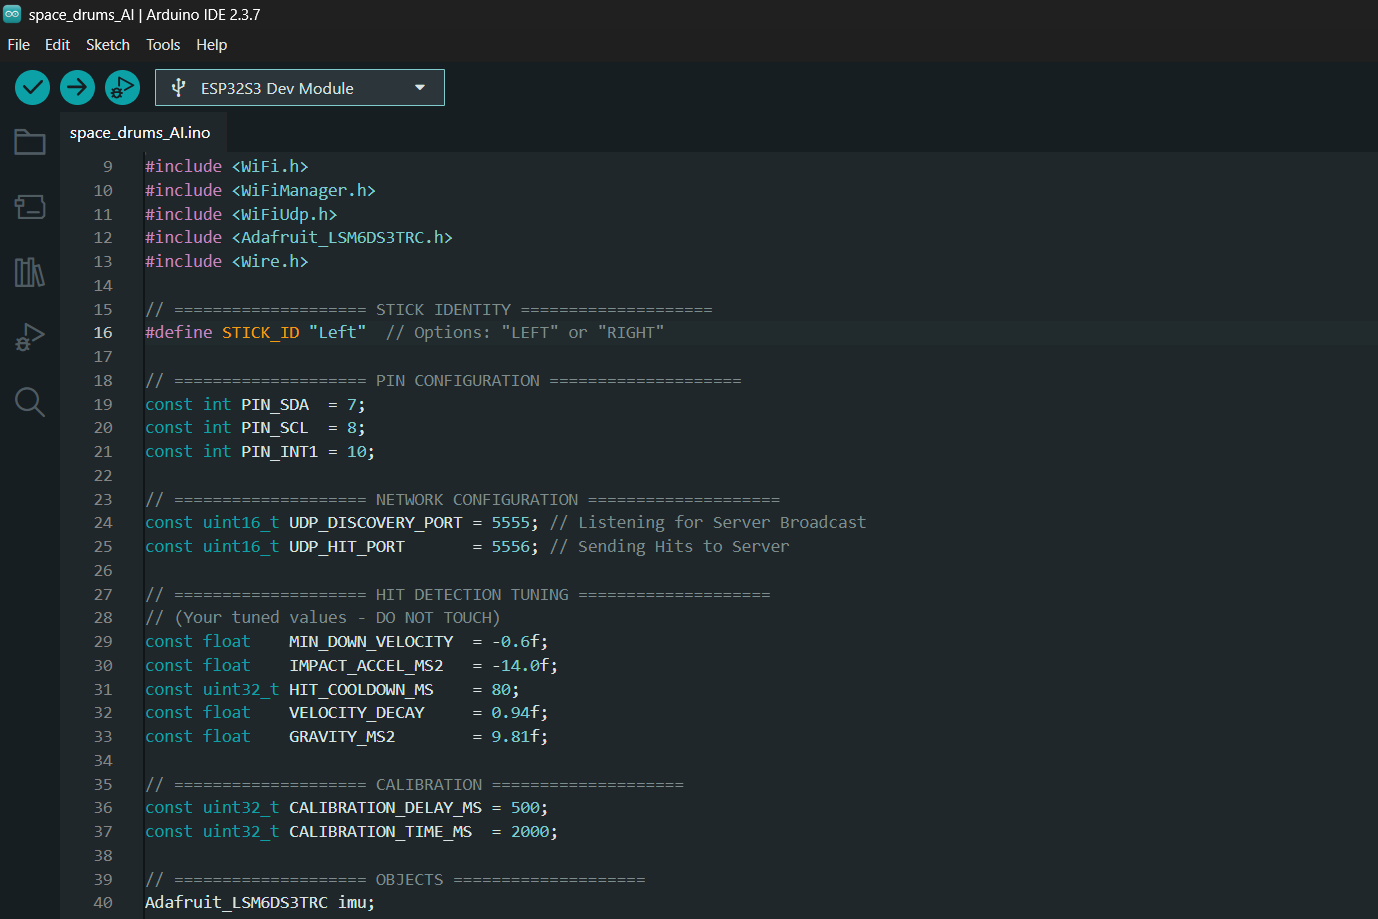Open the Sketchbook folder sidebar icon
The image size is (1378, 919).
(30, 142)
